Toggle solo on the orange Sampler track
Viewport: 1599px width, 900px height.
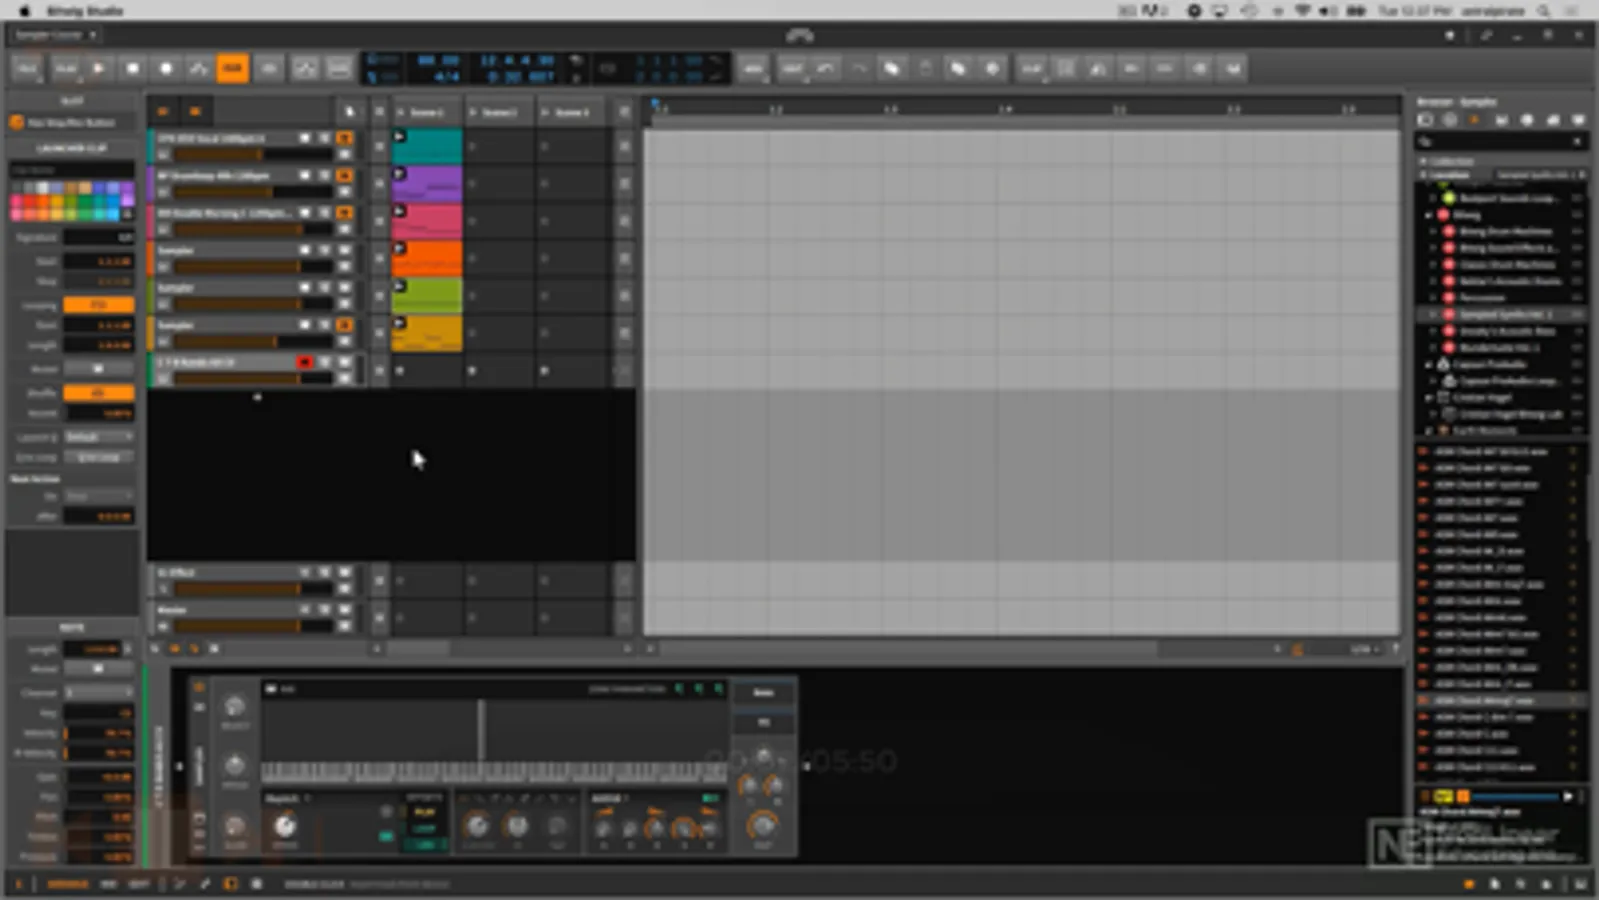[x=325, y=250]
